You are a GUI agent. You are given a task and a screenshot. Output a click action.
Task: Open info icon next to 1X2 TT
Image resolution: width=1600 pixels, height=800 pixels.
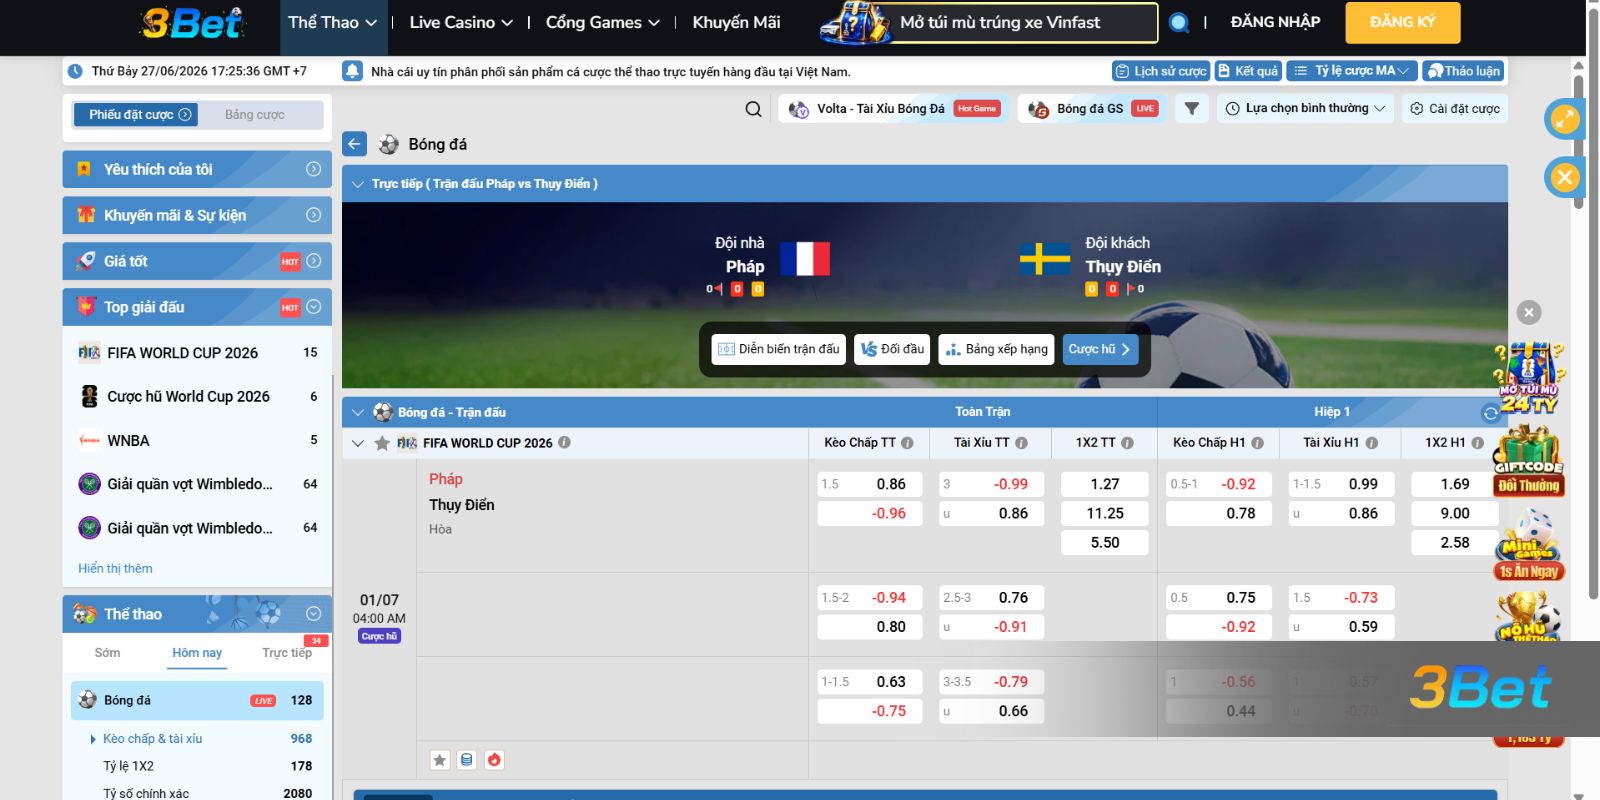pyautogui.click(x=1127, y=443)
